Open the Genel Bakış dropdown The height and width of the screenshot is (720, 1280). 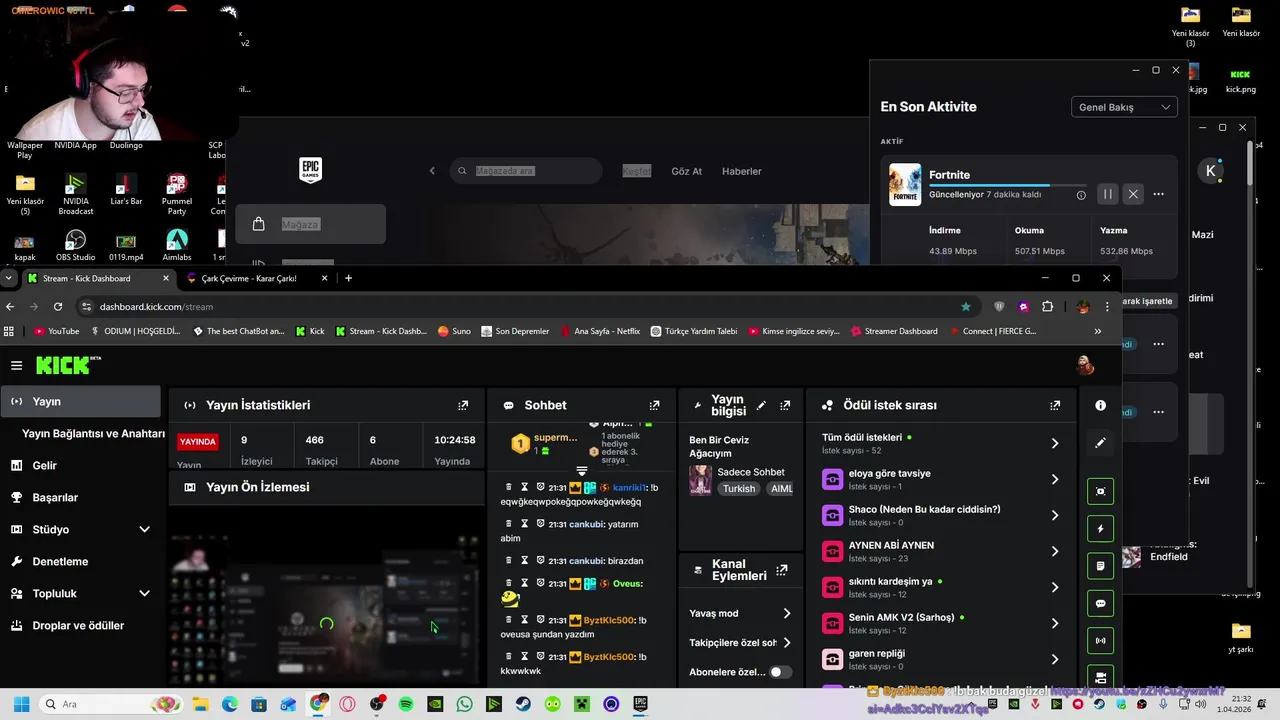pos(1124,107)
